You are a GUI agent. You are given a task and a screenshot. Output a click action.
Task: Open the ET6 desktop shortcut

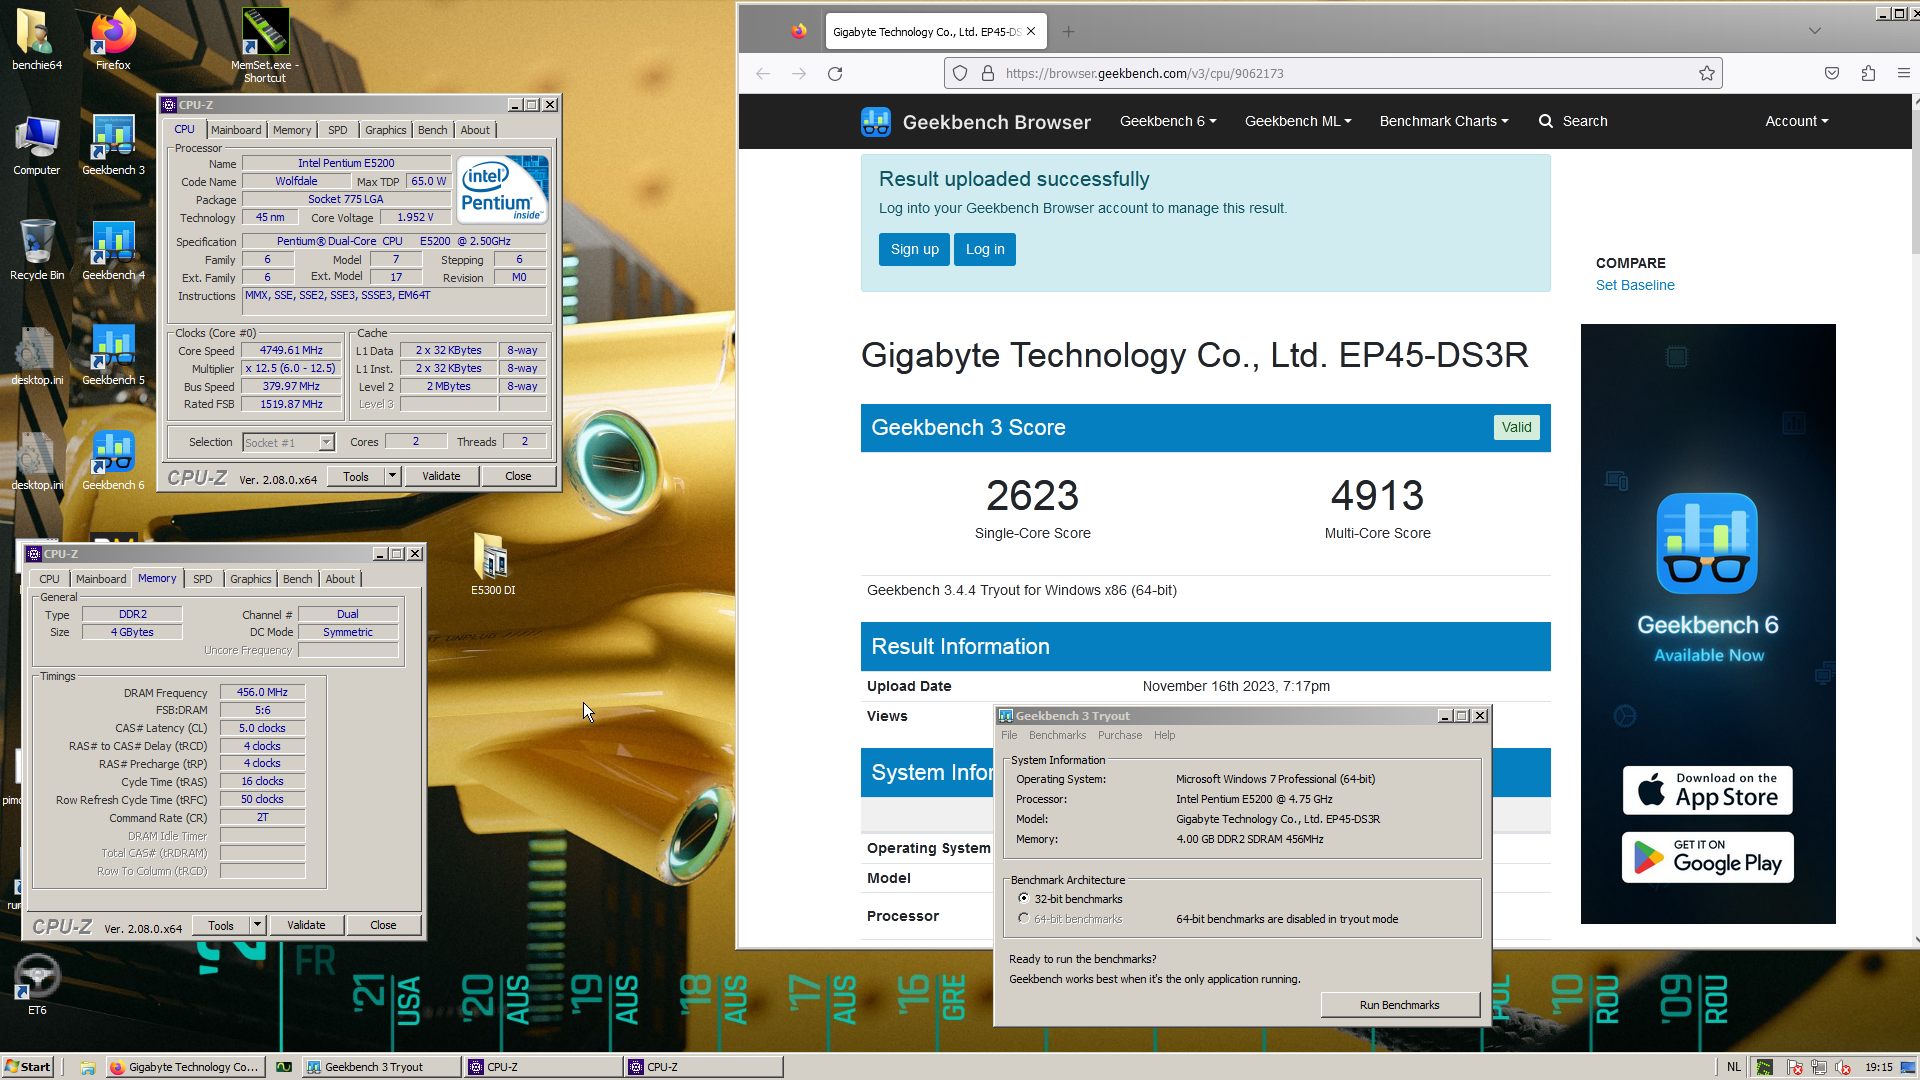click(x=36, y=985)
